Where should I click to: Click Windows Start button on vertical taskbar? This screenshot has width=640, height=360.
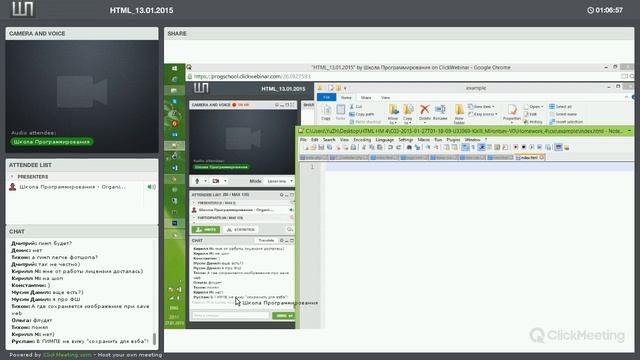pos(174,69)
